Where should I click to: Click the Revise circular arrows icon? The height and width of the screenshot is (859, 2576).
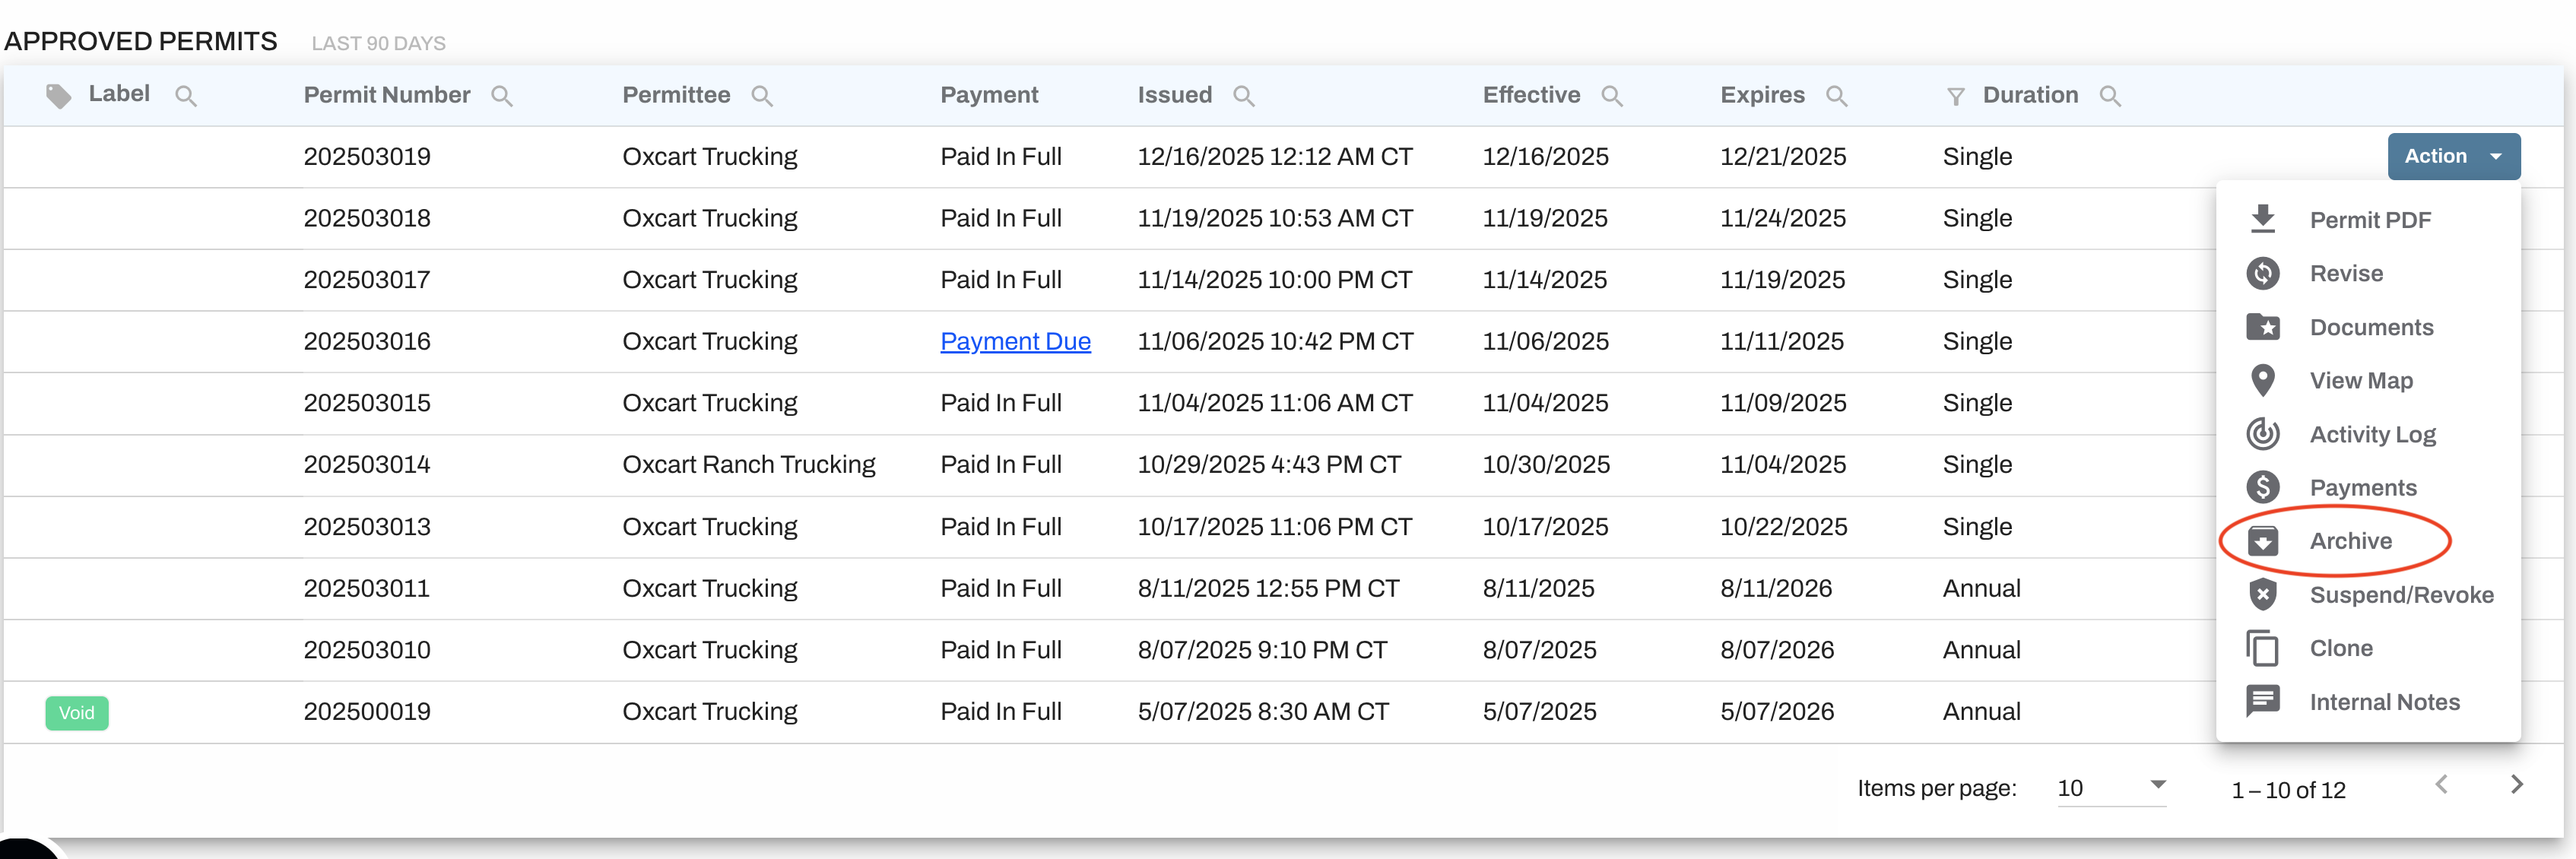[2263, 273]
